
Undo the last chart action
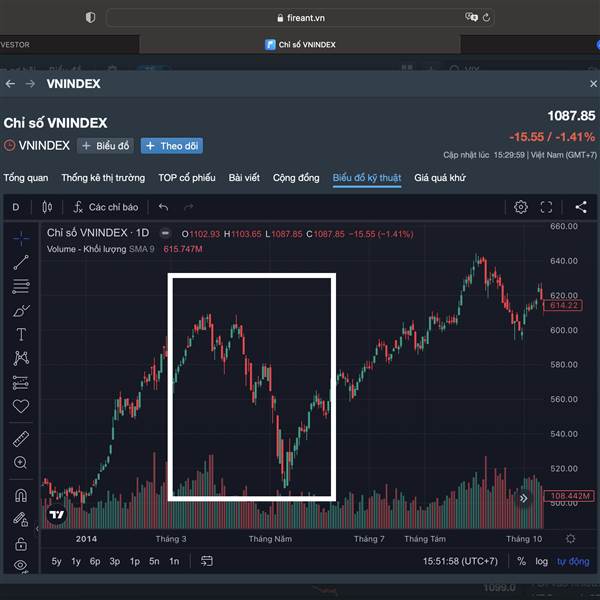[x=163, y=207]
